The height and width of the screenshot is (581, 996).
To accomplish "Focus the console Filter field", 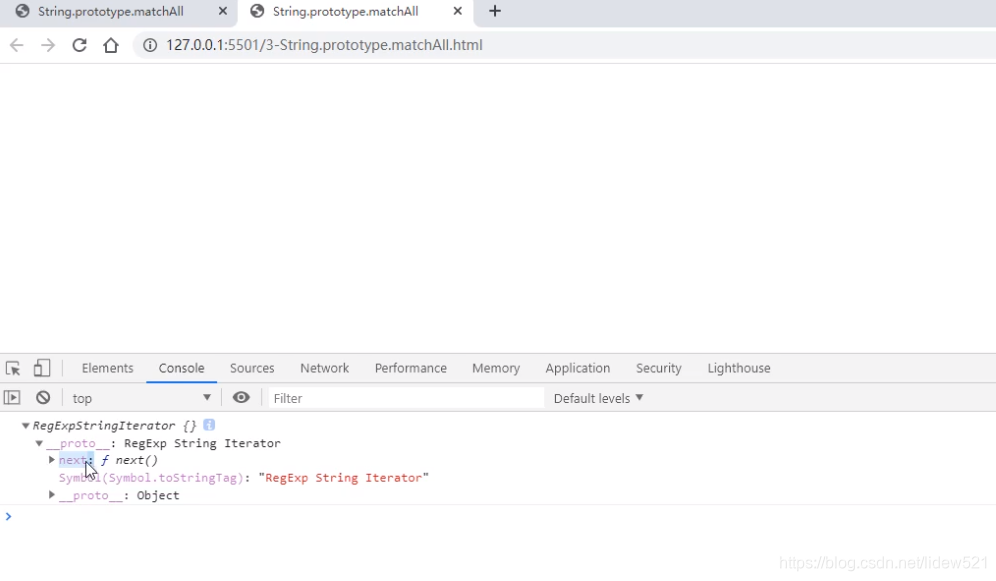I will click(406, 398).
